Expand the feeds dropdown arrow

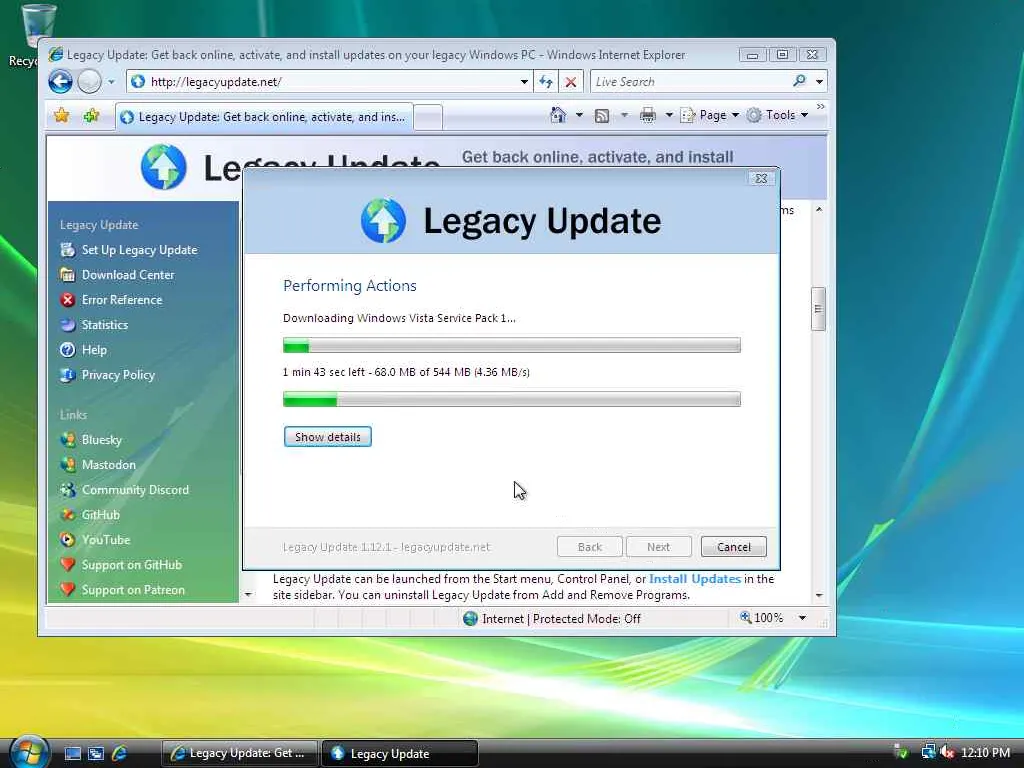pos(624,116)
